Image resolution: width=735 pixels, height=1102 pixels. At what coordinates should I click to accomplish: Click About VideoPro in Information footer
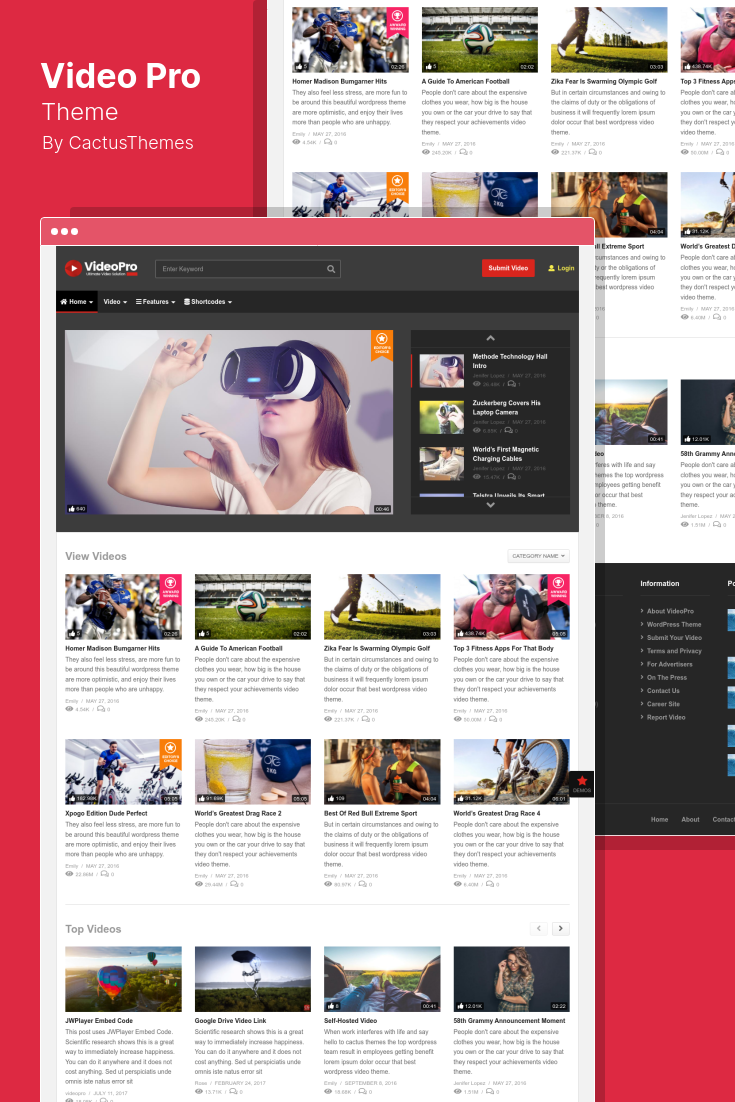point(670,611)
